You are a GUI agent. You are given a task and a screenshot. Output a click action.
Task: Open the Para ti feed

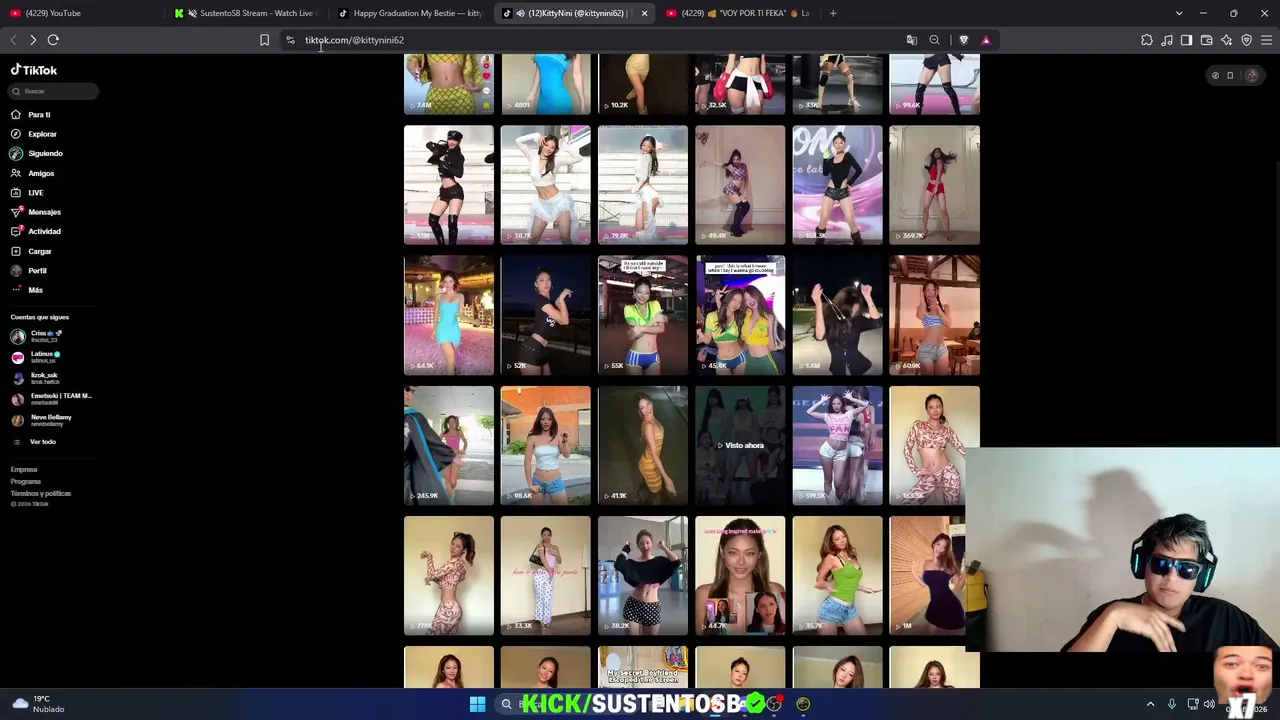pos(39,115)
